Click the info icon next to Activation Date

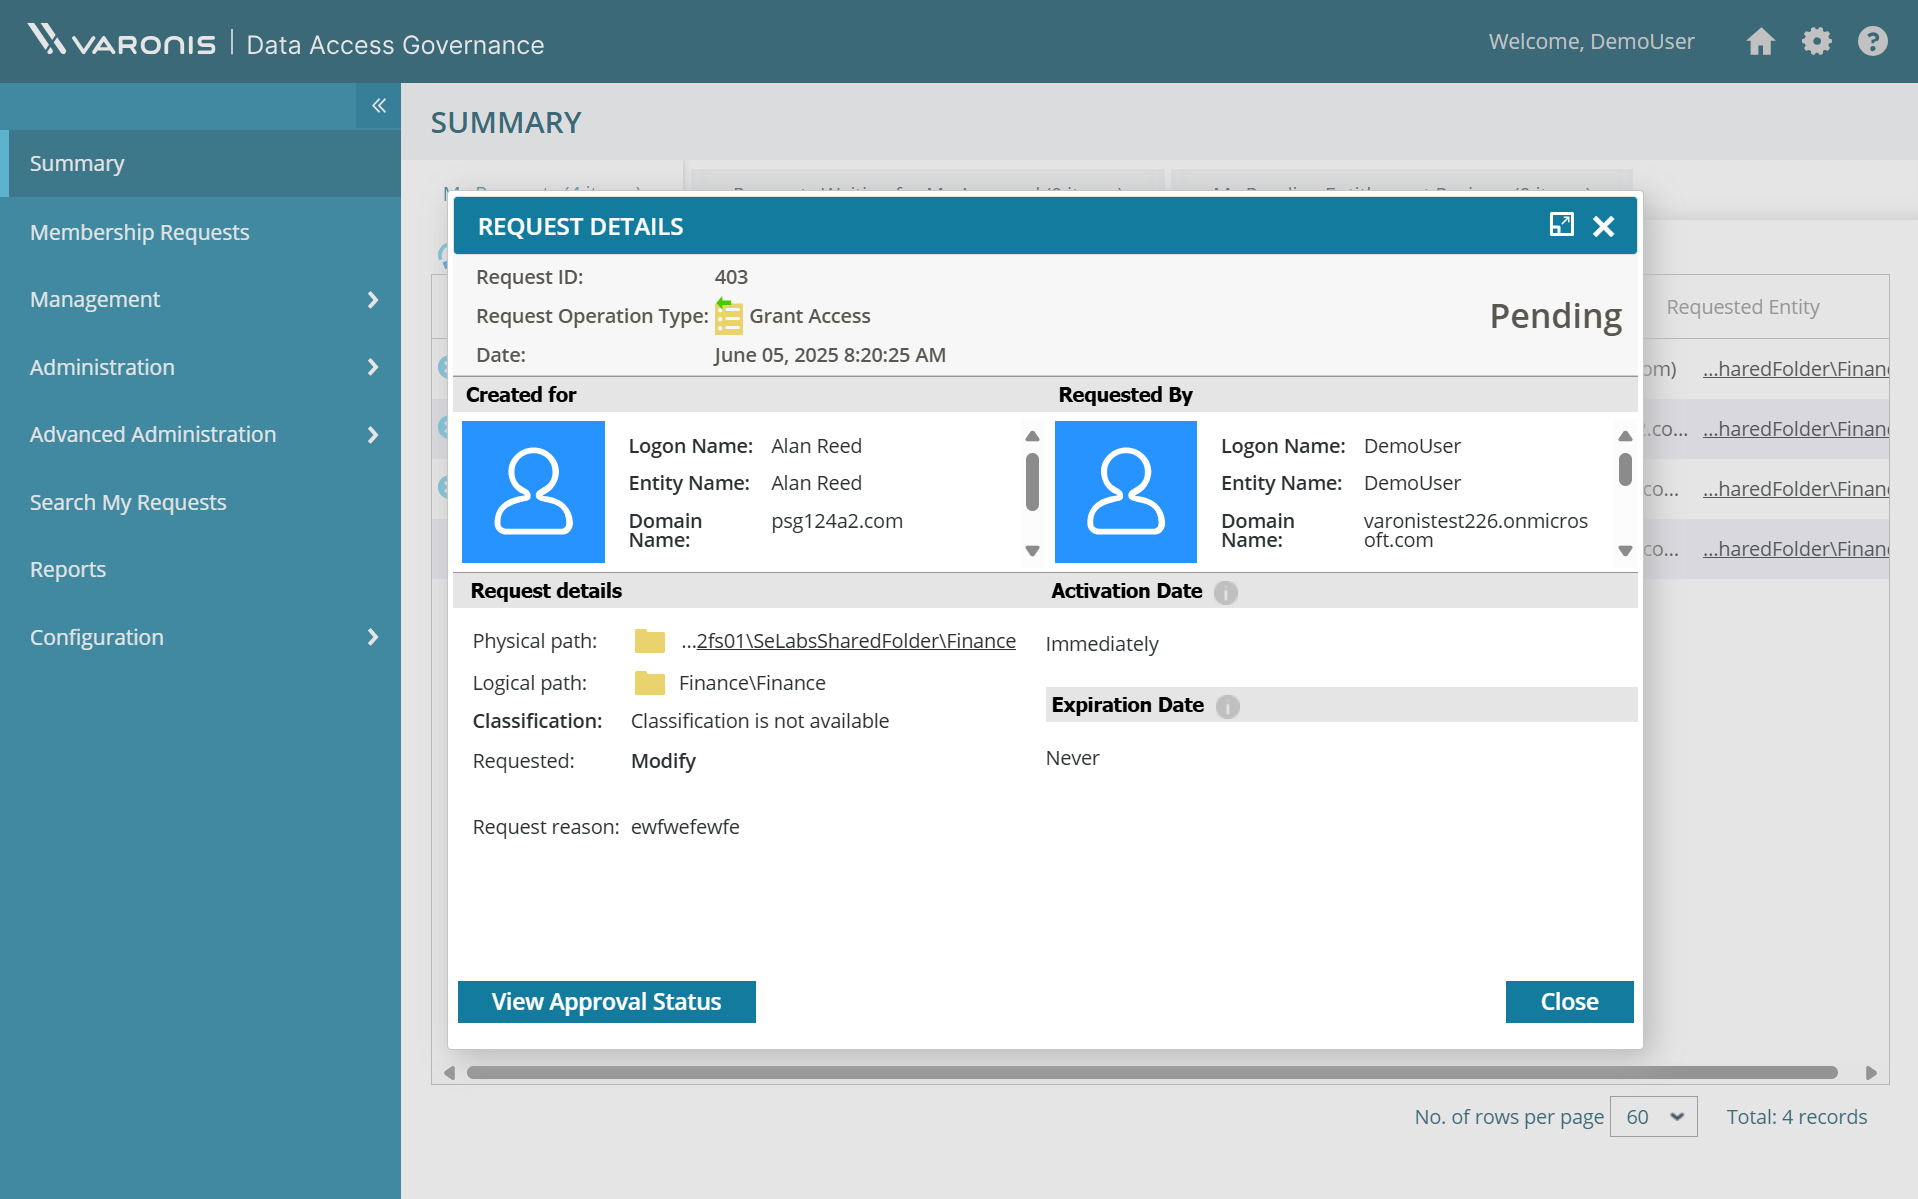[1227, 592]
